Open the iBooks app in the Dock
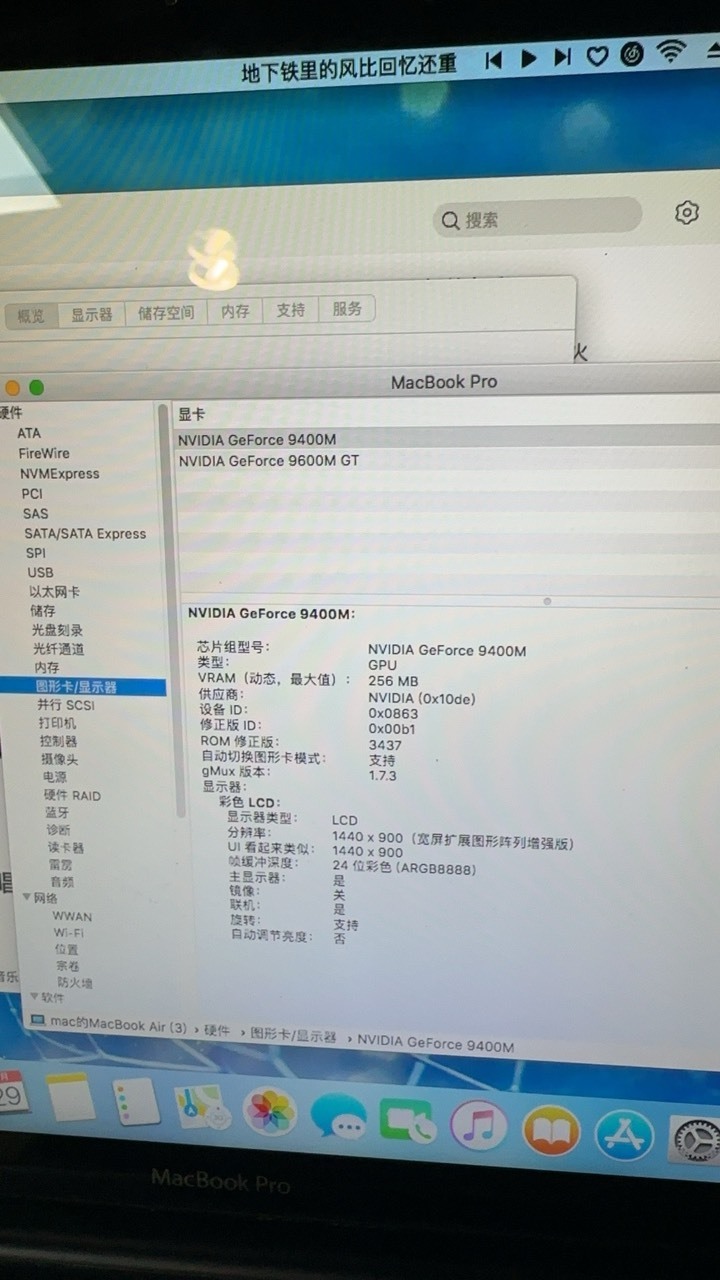Screen dimensions: 720x1280 (551, 1131)
